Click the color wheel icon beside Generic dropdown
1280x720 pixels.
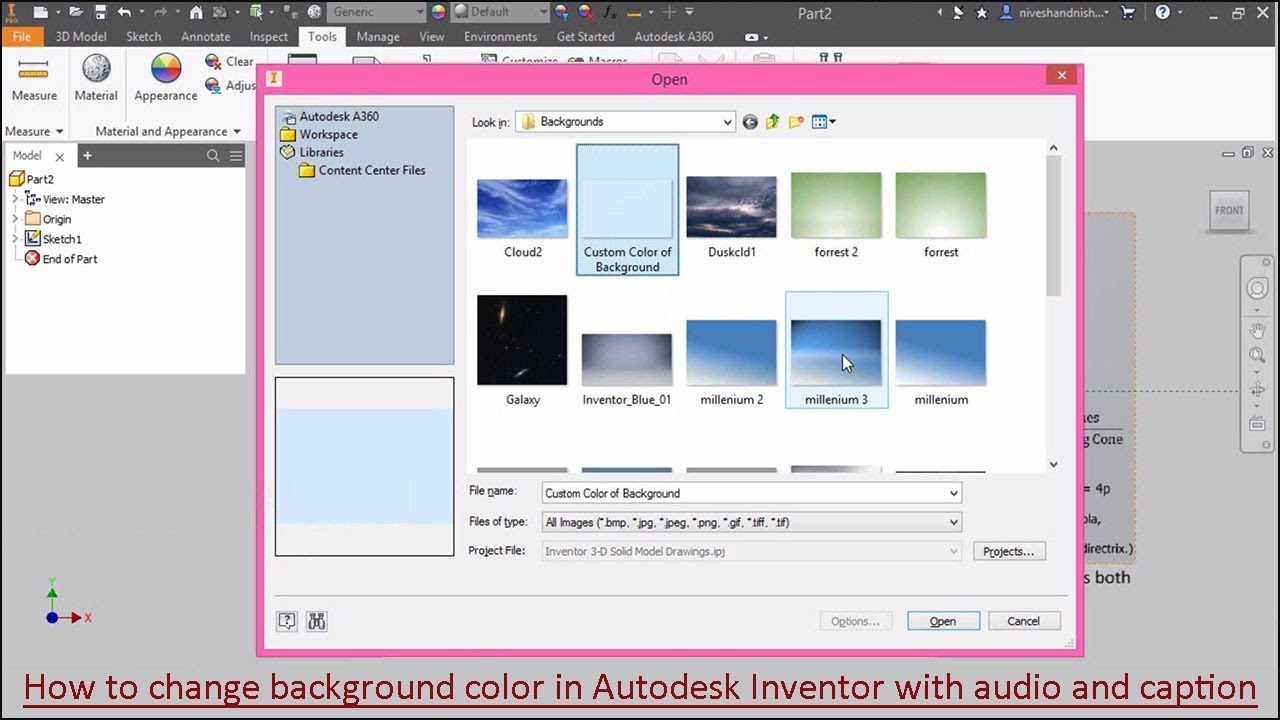pos(438,12)
